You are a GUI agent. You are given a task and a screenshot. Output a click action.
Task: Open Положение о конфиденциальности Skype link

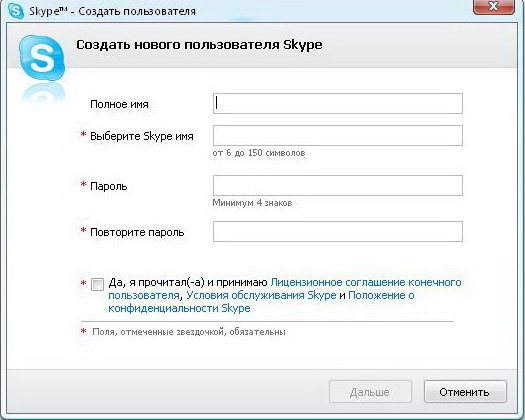coord(381,295)
